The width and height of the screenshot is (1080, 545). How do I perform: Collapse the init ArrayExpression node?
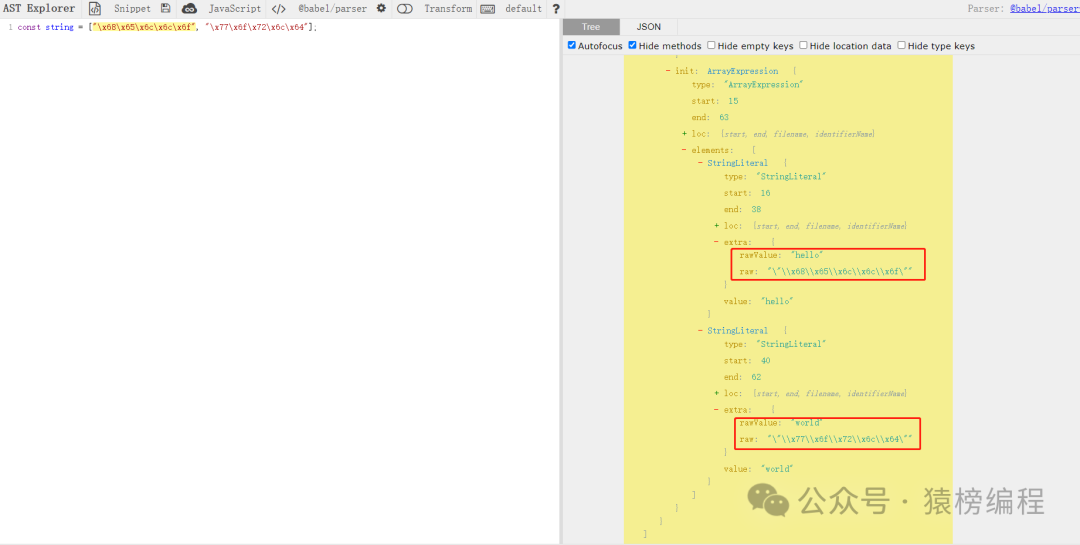pos(668,71)
